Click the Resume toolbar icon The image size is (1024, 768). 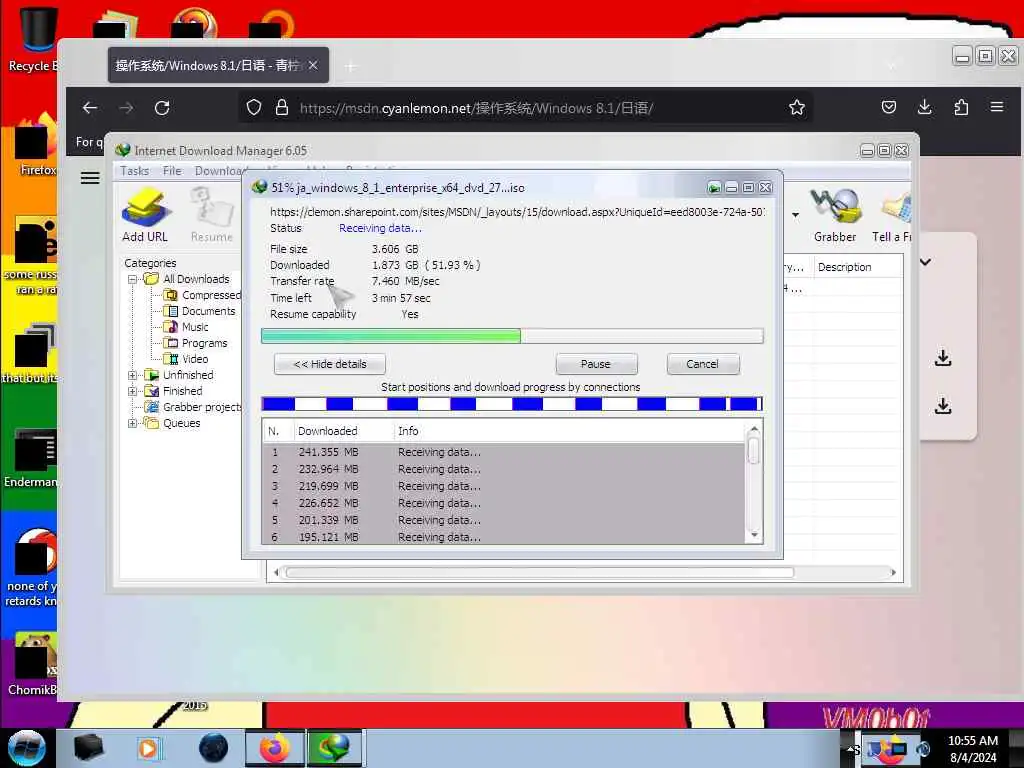212,215
